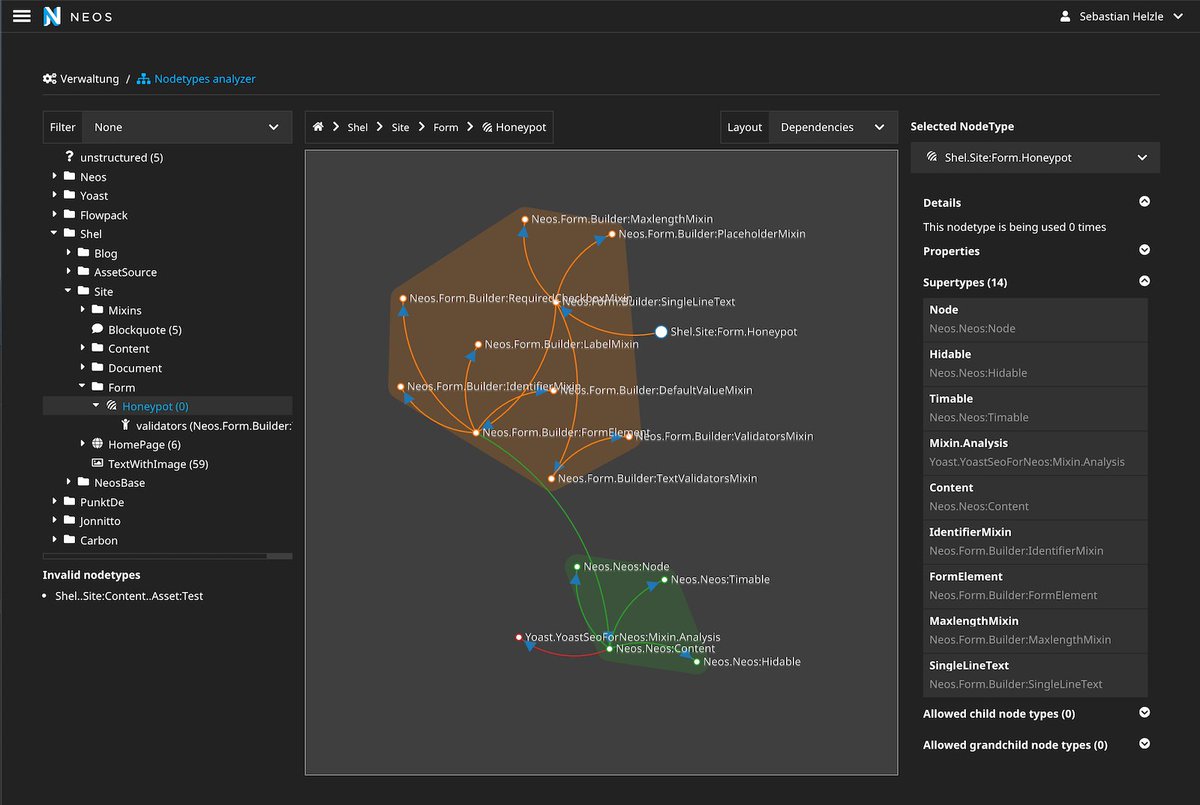Click the Neos.Form.Builder:ValidatorsMixin graph node
The height and width of the screenshot is (805, 1200).
pyautogui.click(x=629, y=436)
